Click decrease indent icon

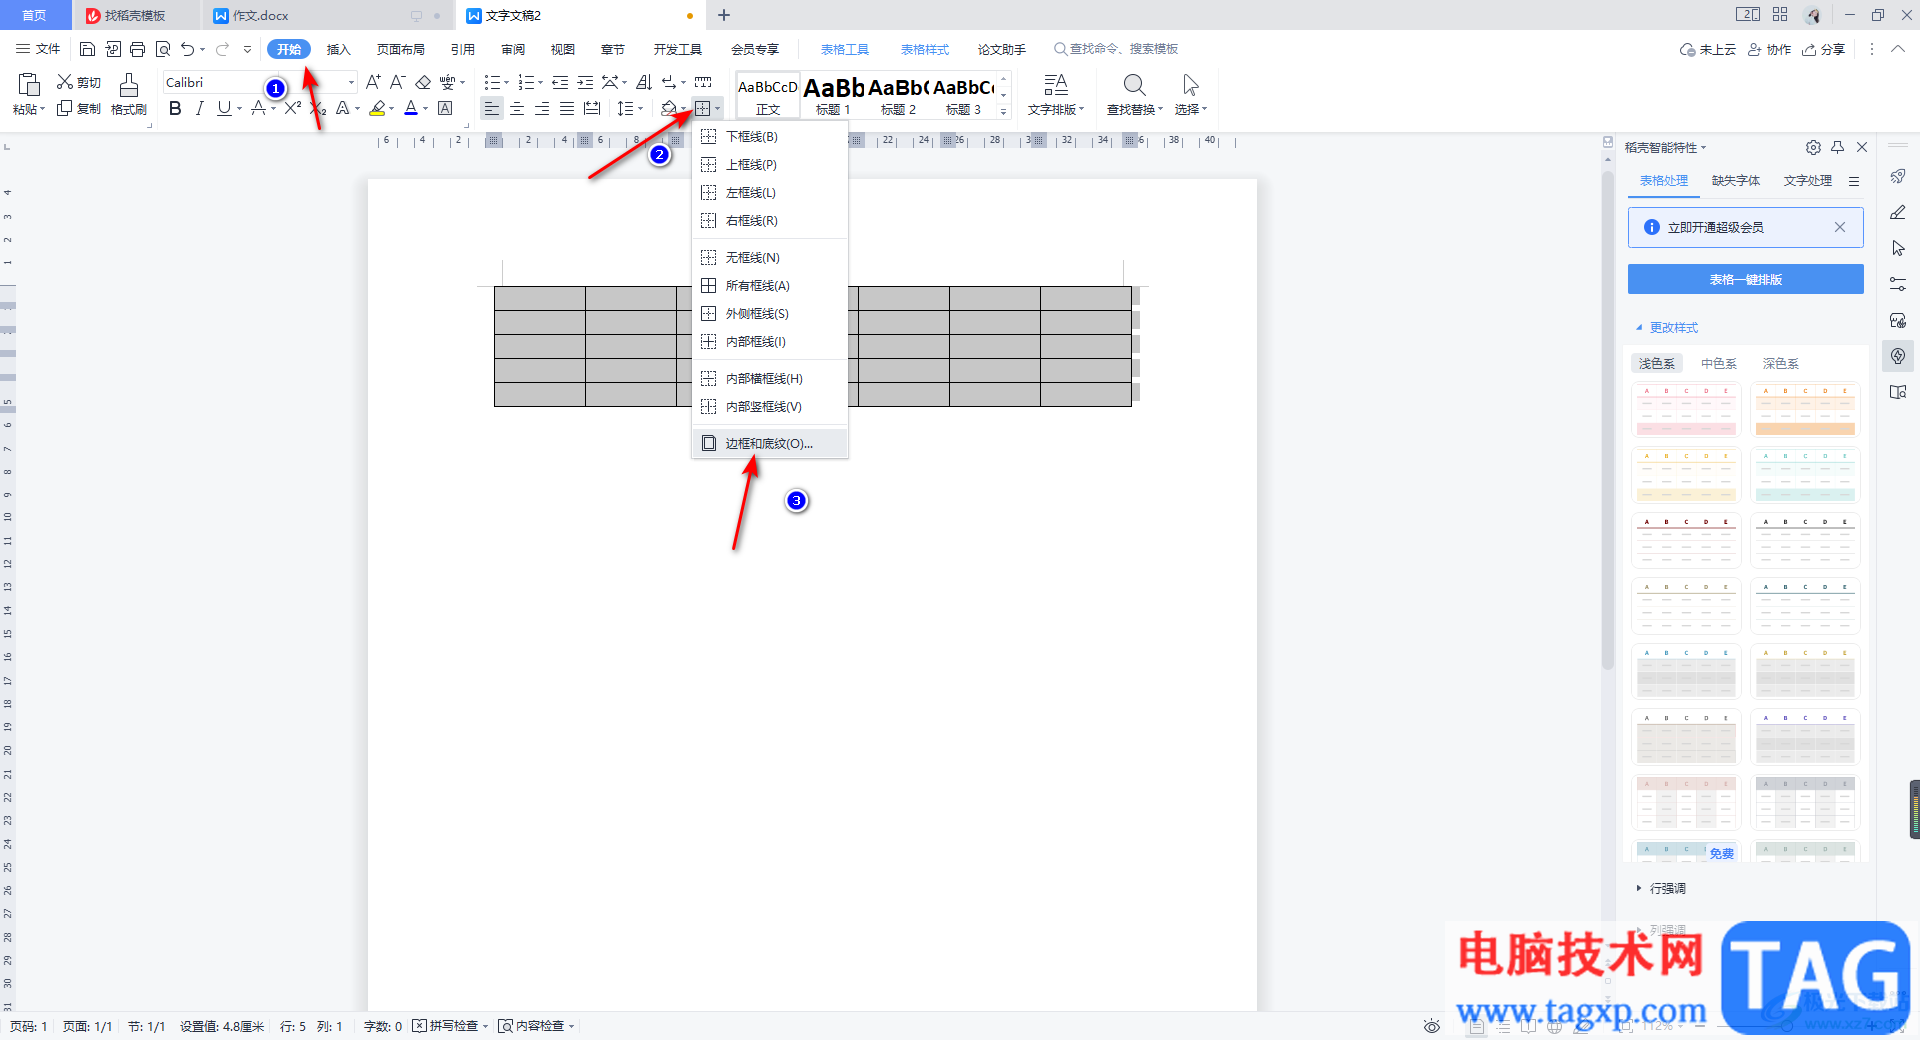(560, 82)
